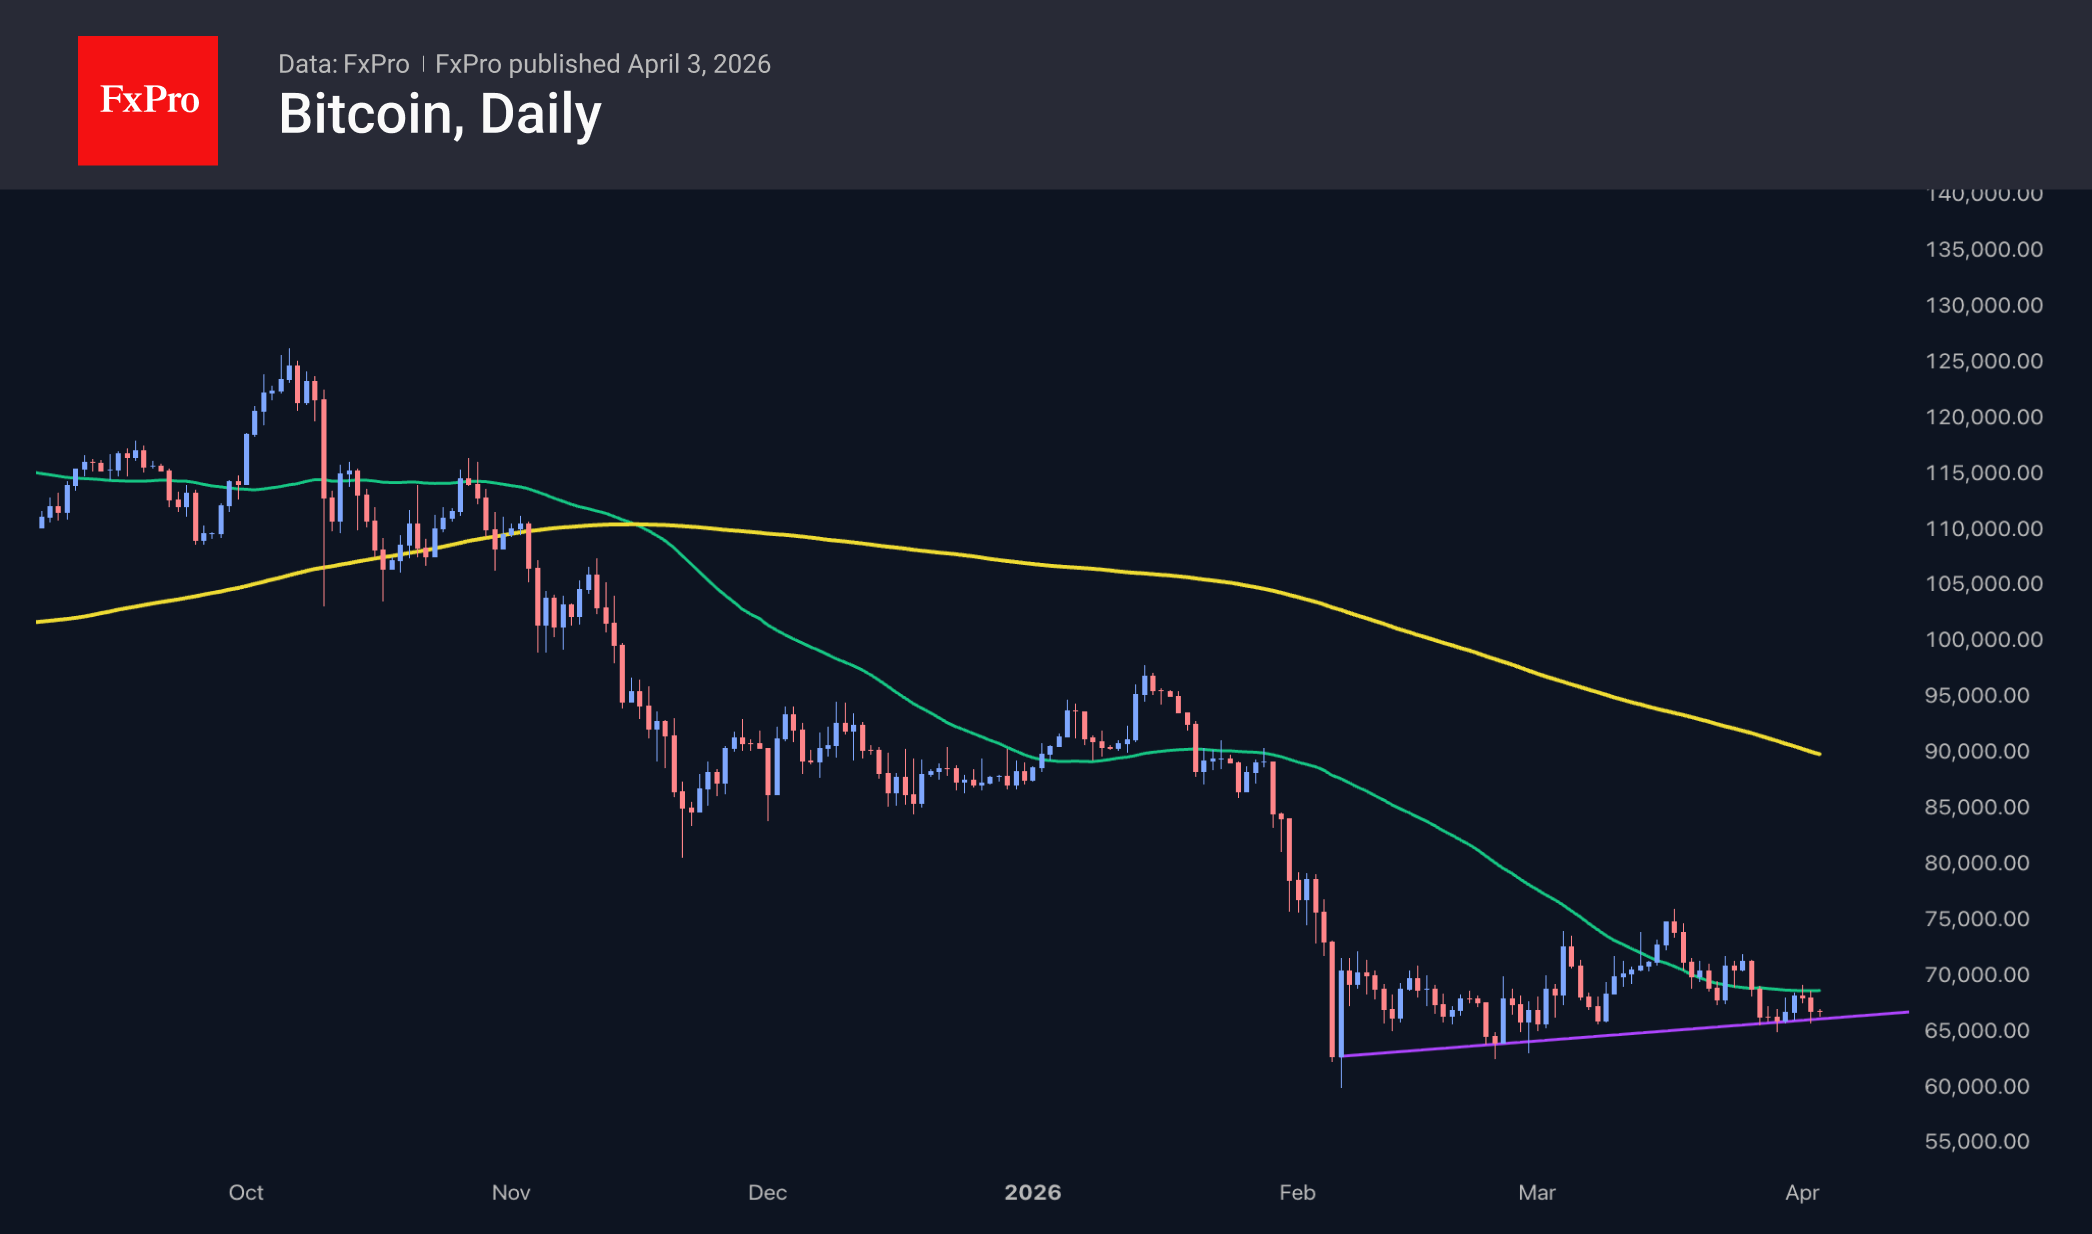The width and height of the screenshot is (2092, 1234).
Task: Click the 90,000.00 price axis label
Action: (1977, 751)
